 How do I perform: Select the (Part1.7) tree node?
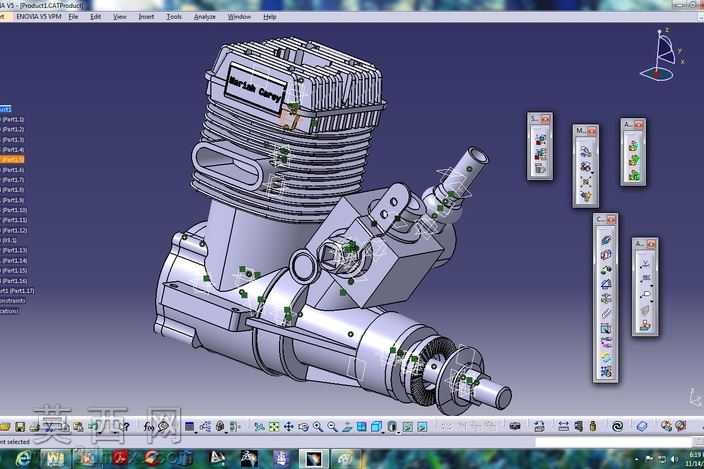pyautogui.click(x=13, y=180)
